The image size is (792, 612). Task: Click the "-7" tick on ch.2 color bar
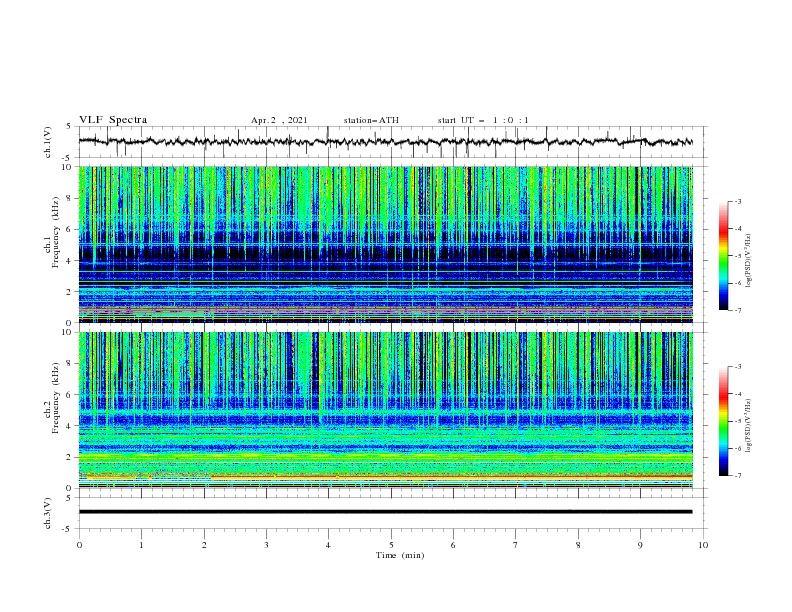(737, 476)
